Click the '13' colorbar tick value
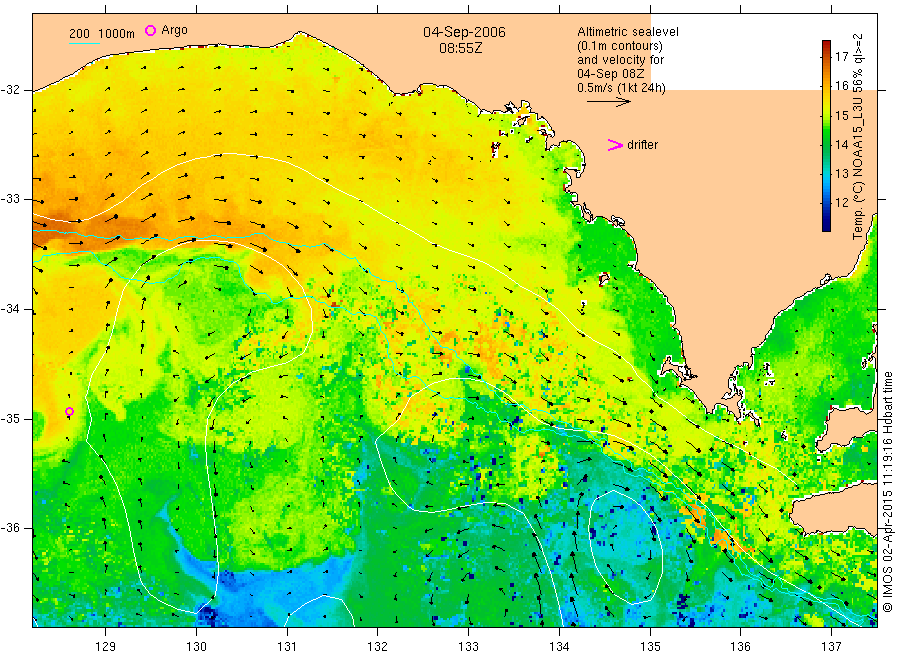Image resolution: width=900 pixels, height=660 pixels. point(841,173)
